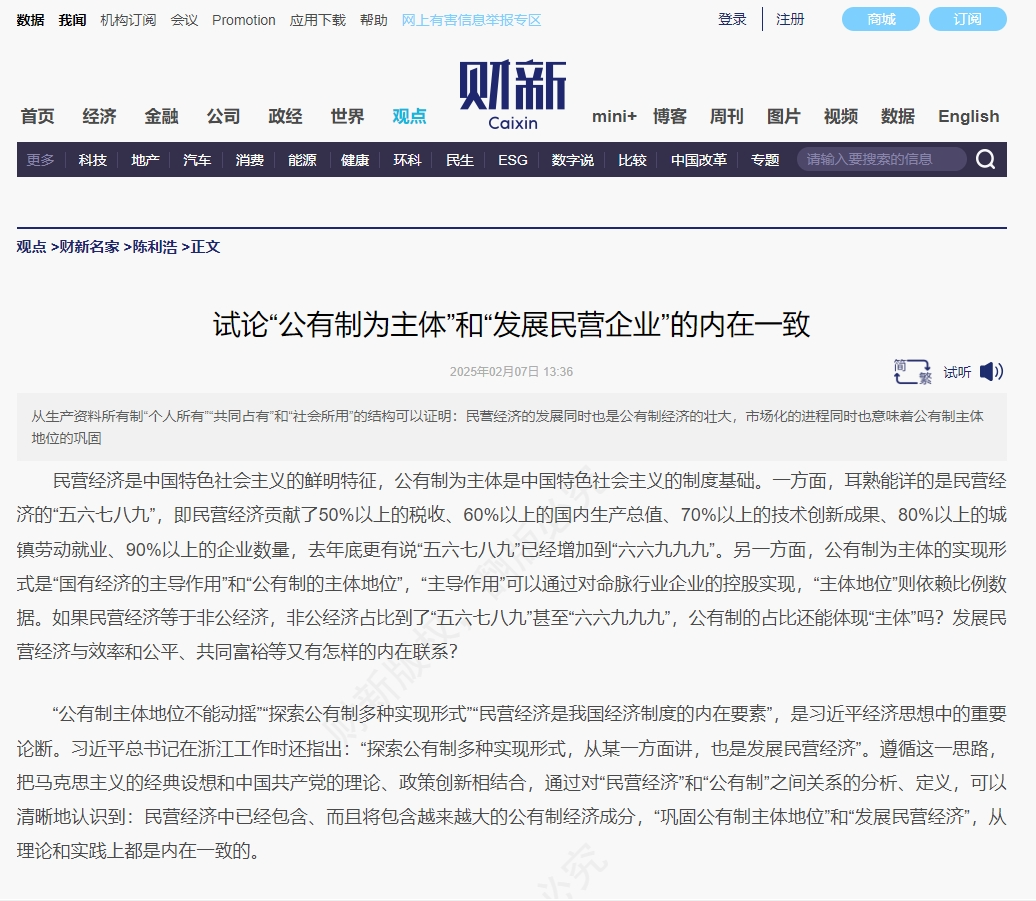The height and width of the screenshot is (901, 1036).
Task: Open the ESG category in the sub-navigation
Action: coord(511,160)
